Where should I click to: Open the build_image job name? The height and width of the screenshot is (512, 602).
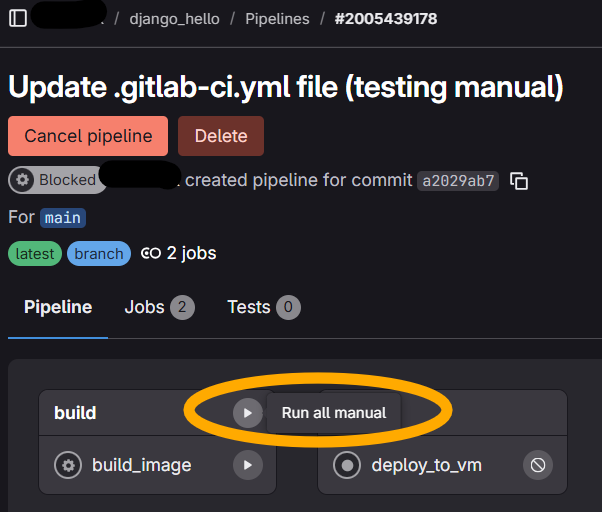pos(141,465)
